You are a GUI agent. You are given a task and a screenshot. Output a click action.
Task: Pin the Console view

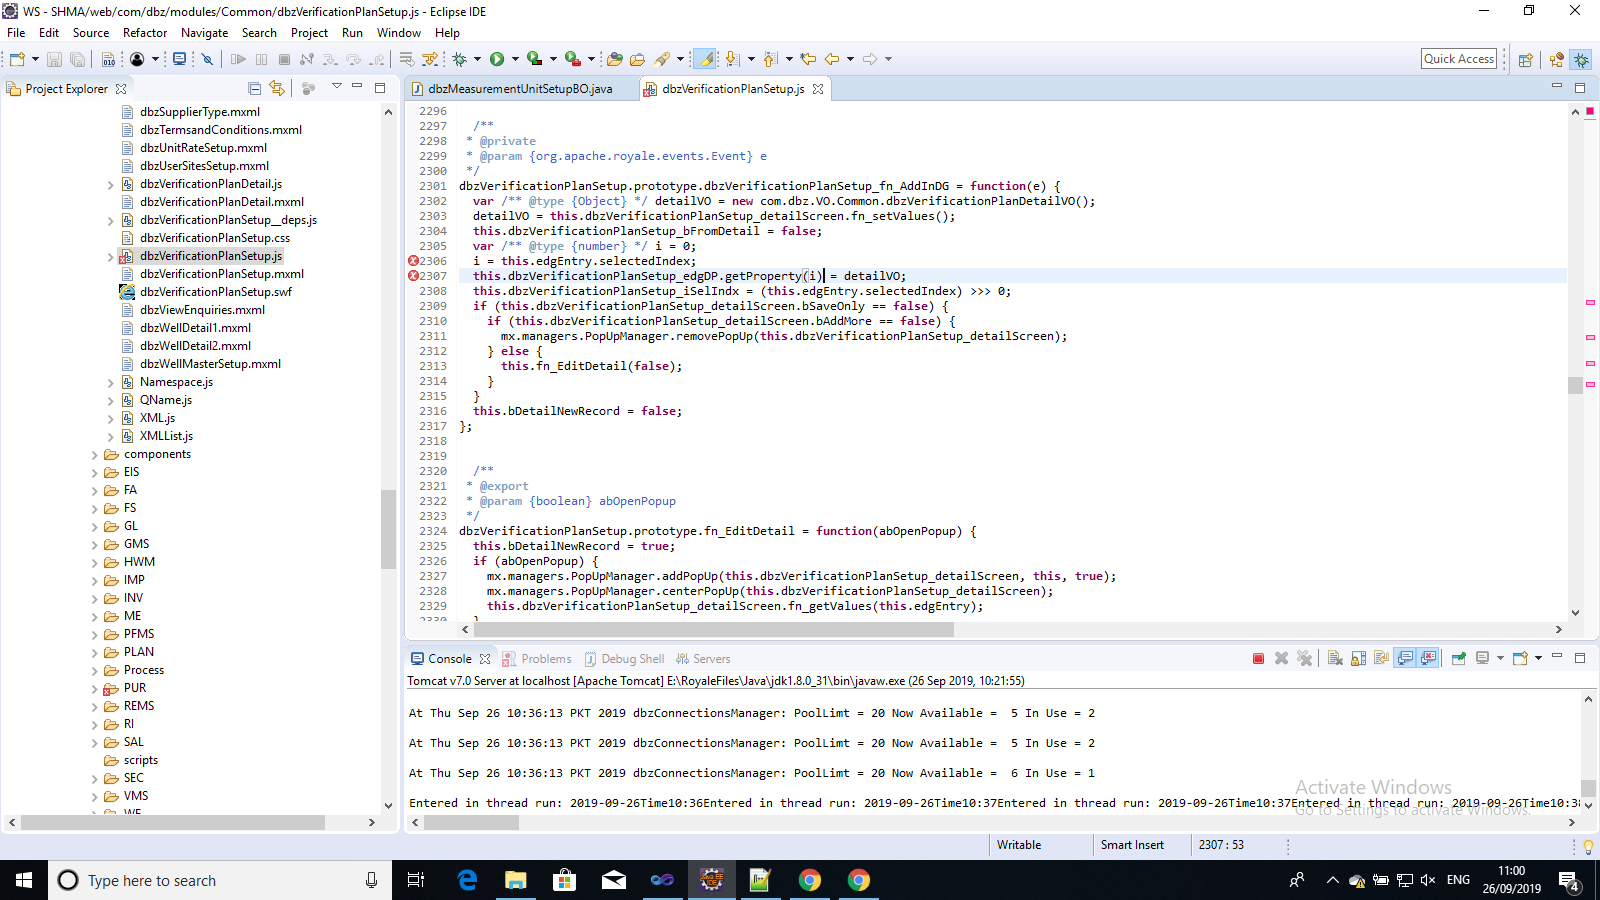tap(1459, 658)
